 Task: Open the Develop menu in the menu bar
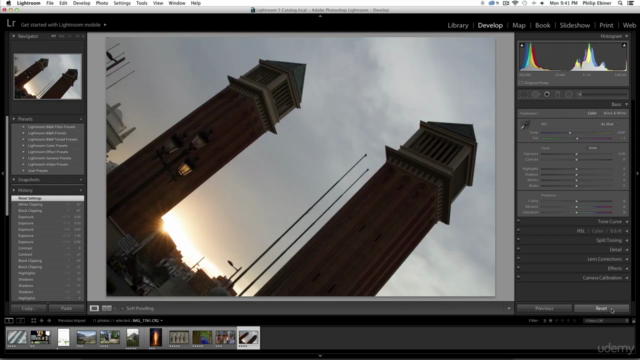point(81,3)
